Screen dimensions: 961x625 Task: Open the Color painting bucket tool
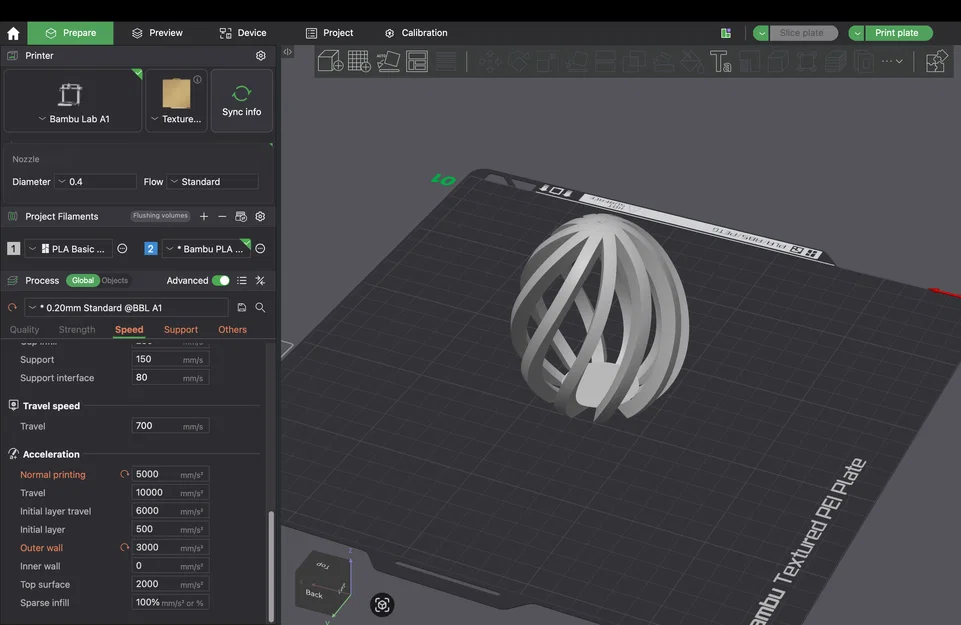pyautogui.click(x=692, y=61)
